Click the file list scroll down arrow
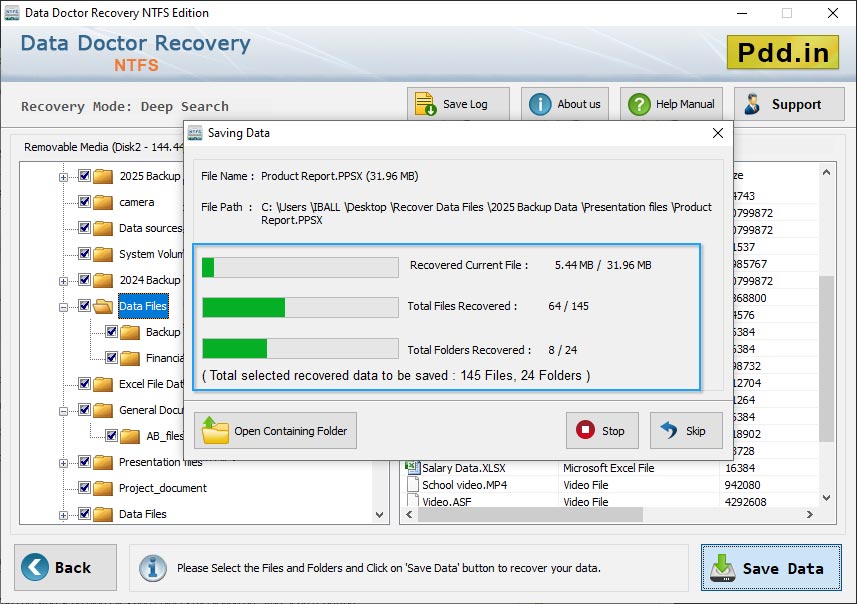The image size is (857, 604). pyautogui.click(x=826, y=498)
